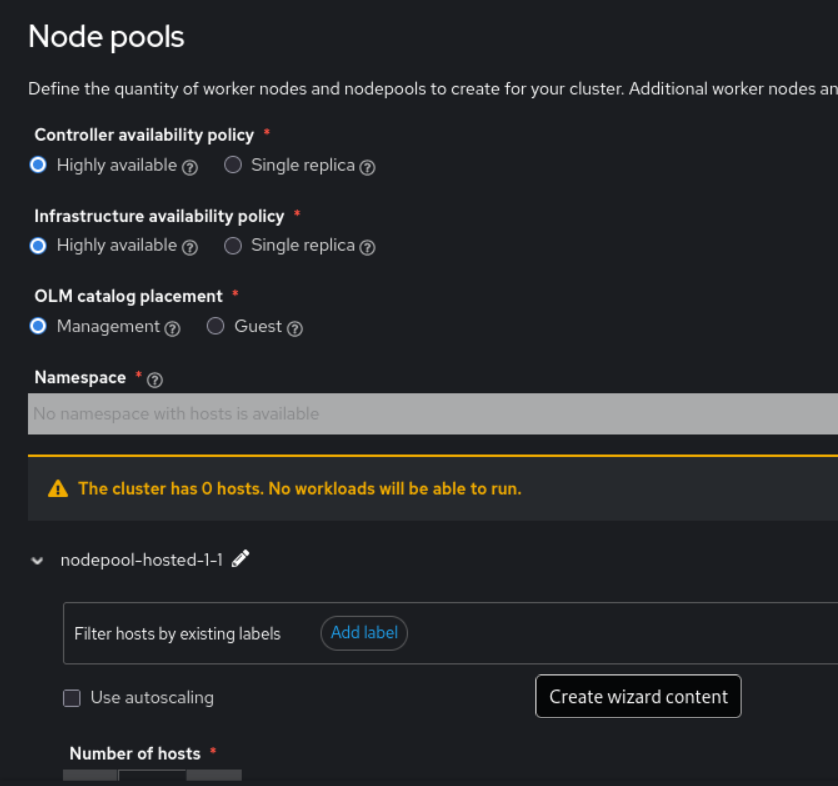Image resolution: width=838 pixels, height=786 pixels.
Task: Select Single replica for Infrastructure availability policy
Action: click(233, 245)
